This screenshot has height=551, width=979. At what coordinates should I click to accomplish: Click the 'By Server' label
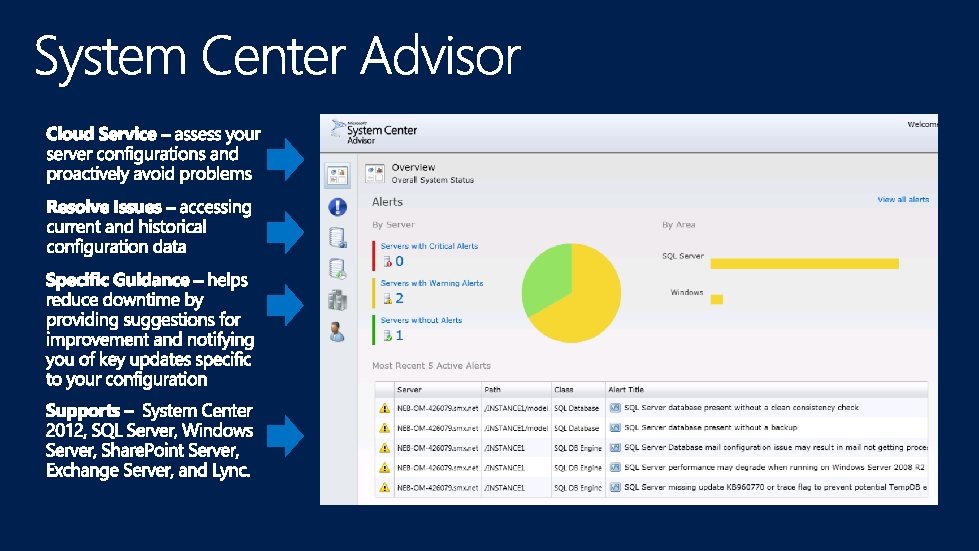(393, 225)
